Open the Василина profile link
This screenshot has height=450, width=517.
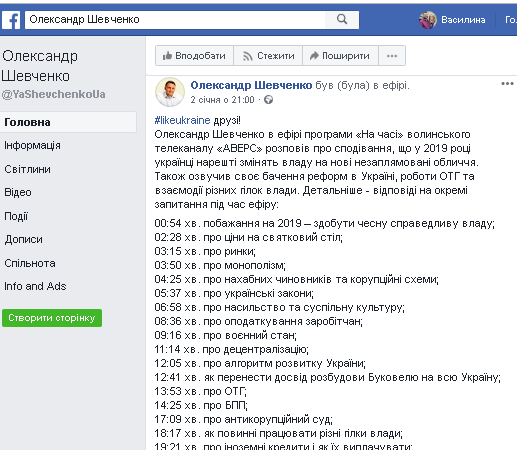(x=463, y=20)
